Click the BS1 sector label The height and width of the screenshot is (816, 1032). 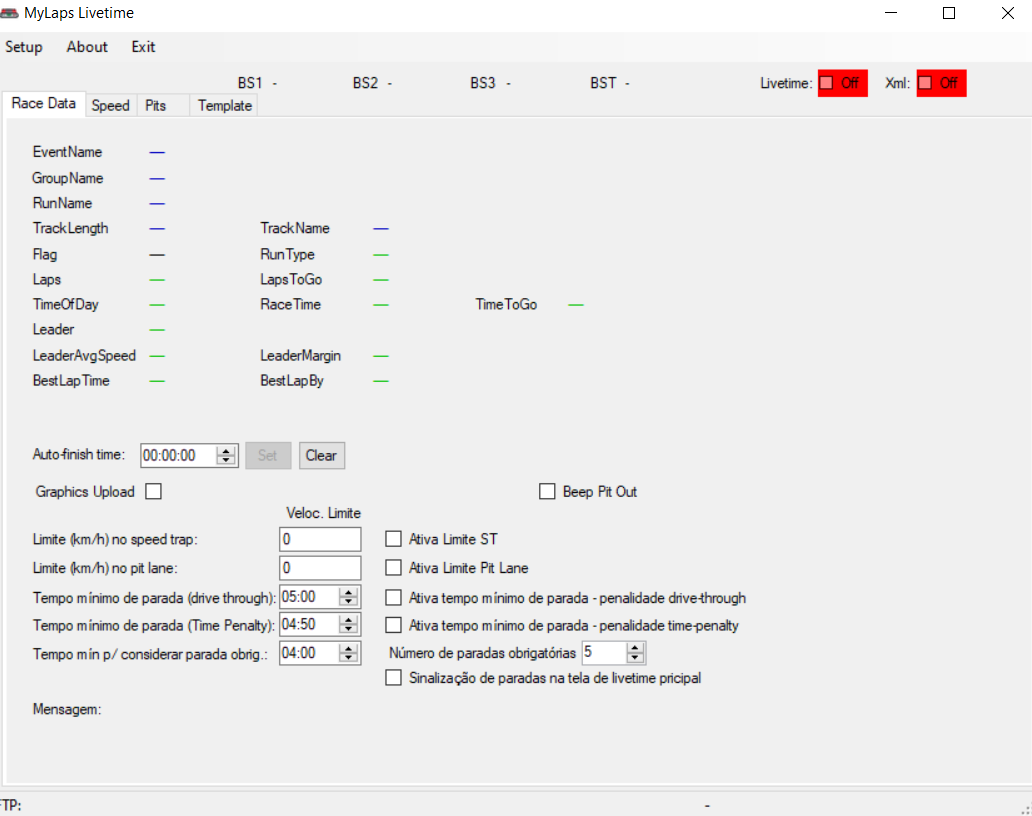(x=250, y=84)
